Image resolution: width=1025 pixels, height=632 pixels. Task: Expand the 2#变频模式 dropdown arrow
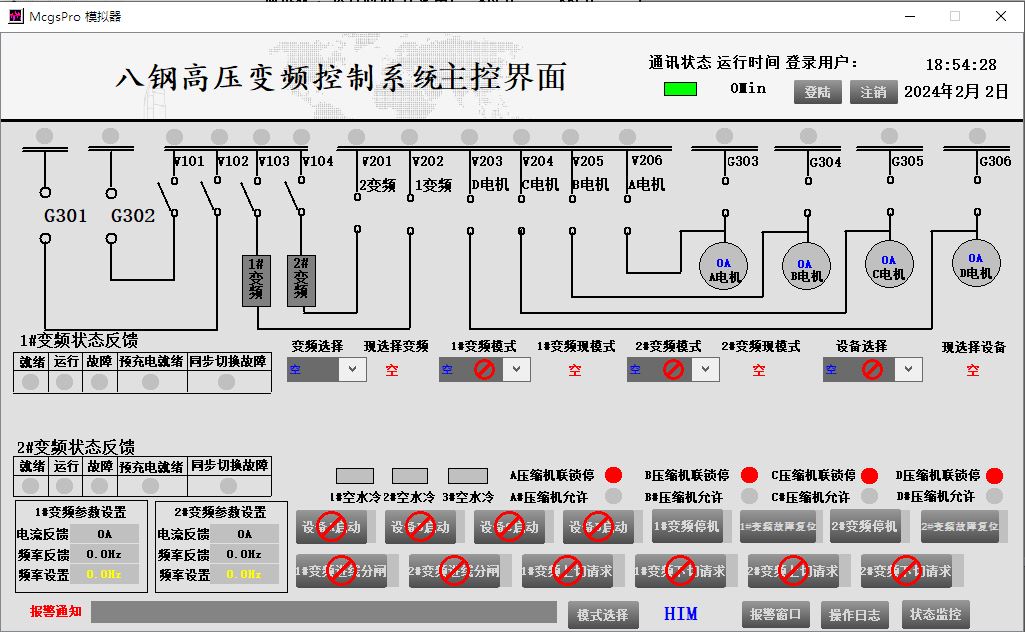(705, 369)
